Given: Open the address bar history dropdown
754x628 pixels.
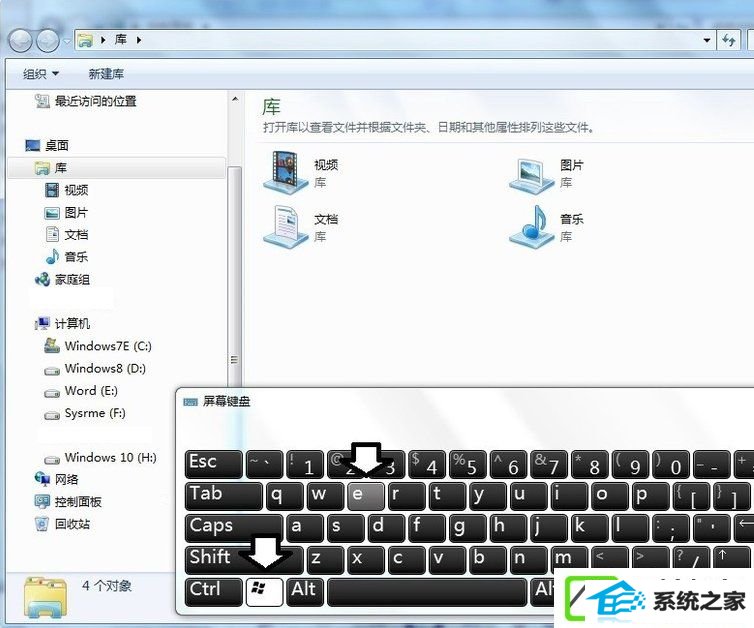Looking at the screenshot, I should [706, 40].
